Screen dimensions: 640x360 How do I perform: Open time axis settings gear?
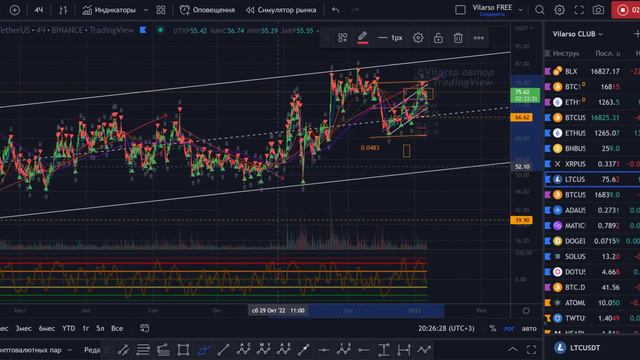[x=526, y=311]
